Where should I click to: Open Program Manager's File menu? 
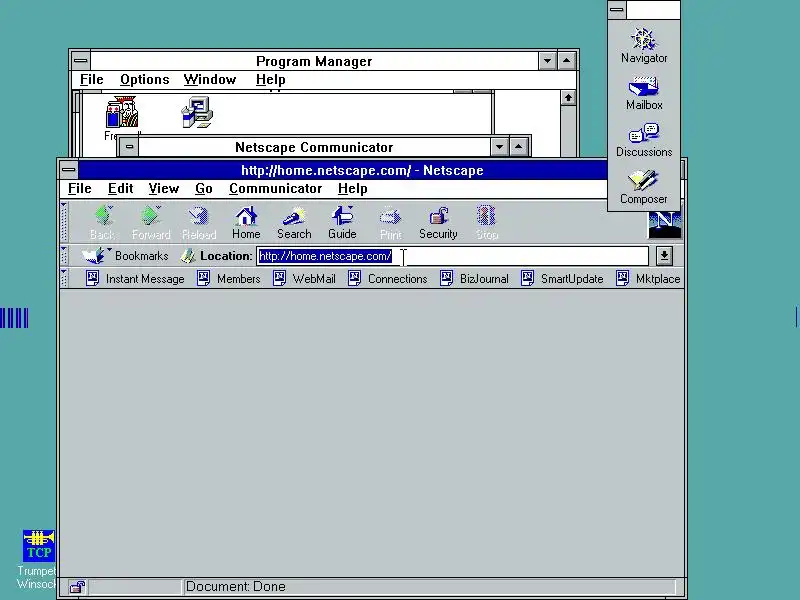click(92, 80)
